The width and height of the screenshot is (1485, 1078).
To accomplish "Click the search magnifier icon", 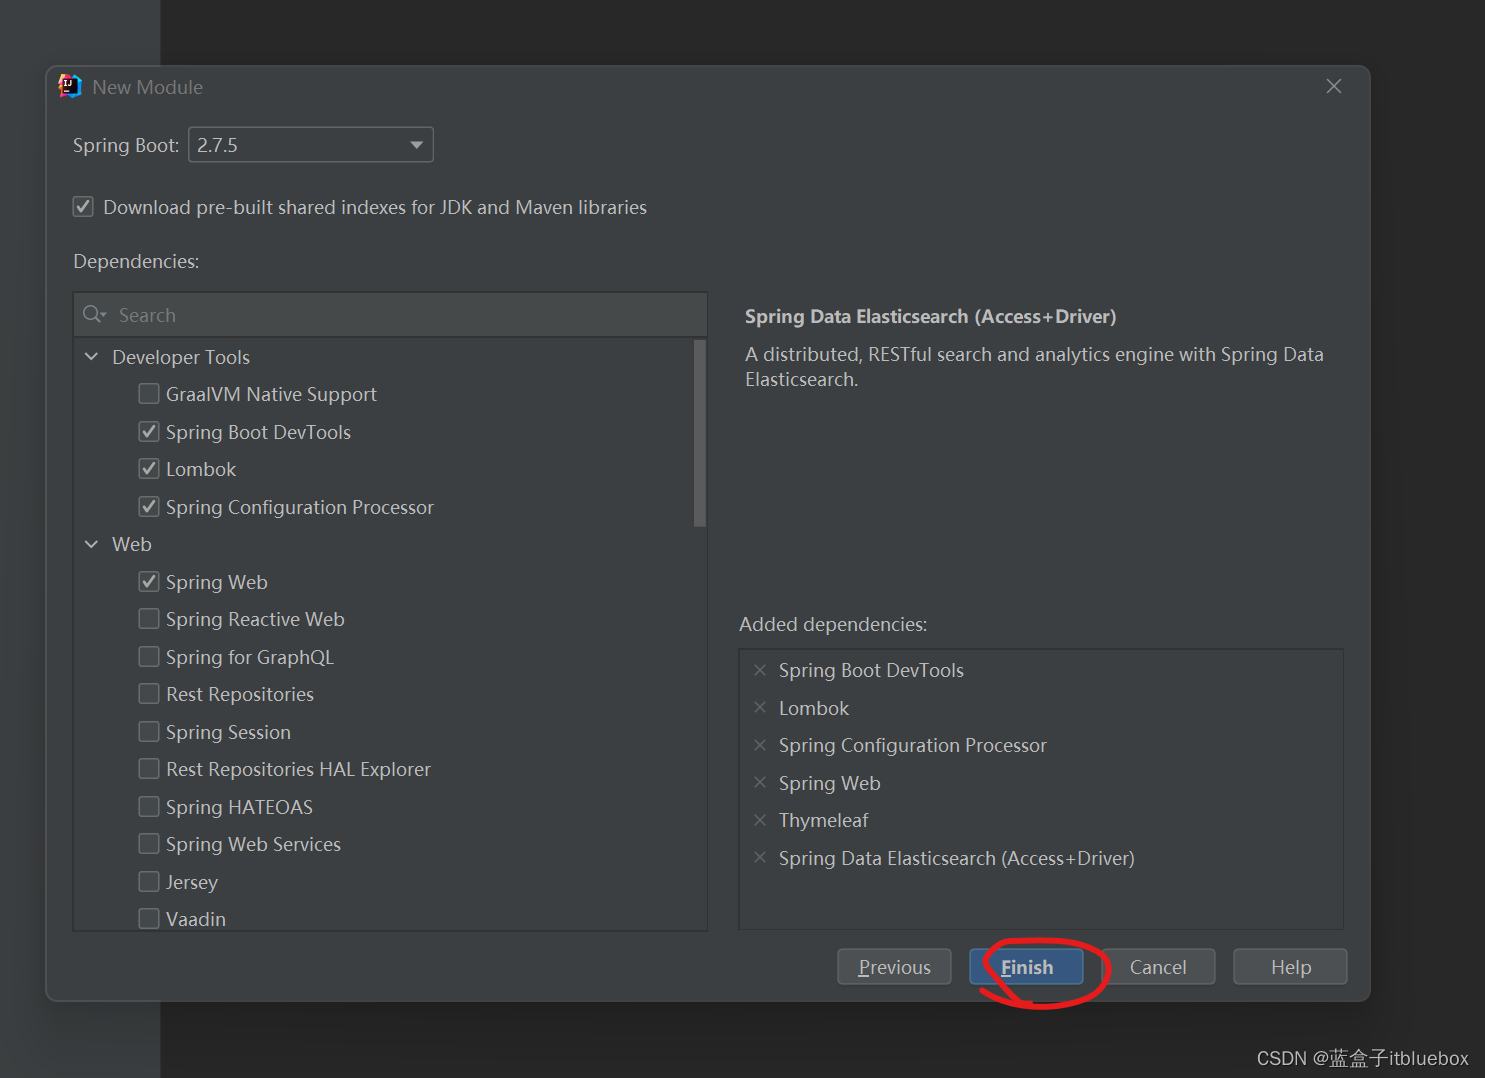I will [93, 315].
